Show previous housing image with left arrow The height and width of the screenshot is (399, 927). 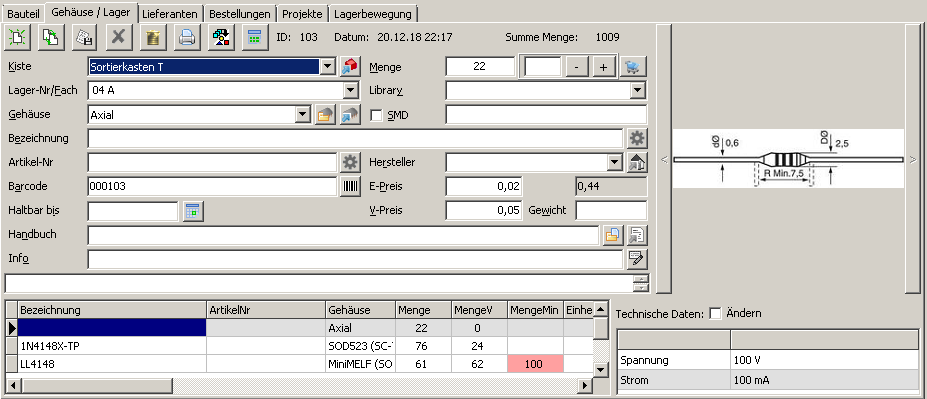pos(664,159)
